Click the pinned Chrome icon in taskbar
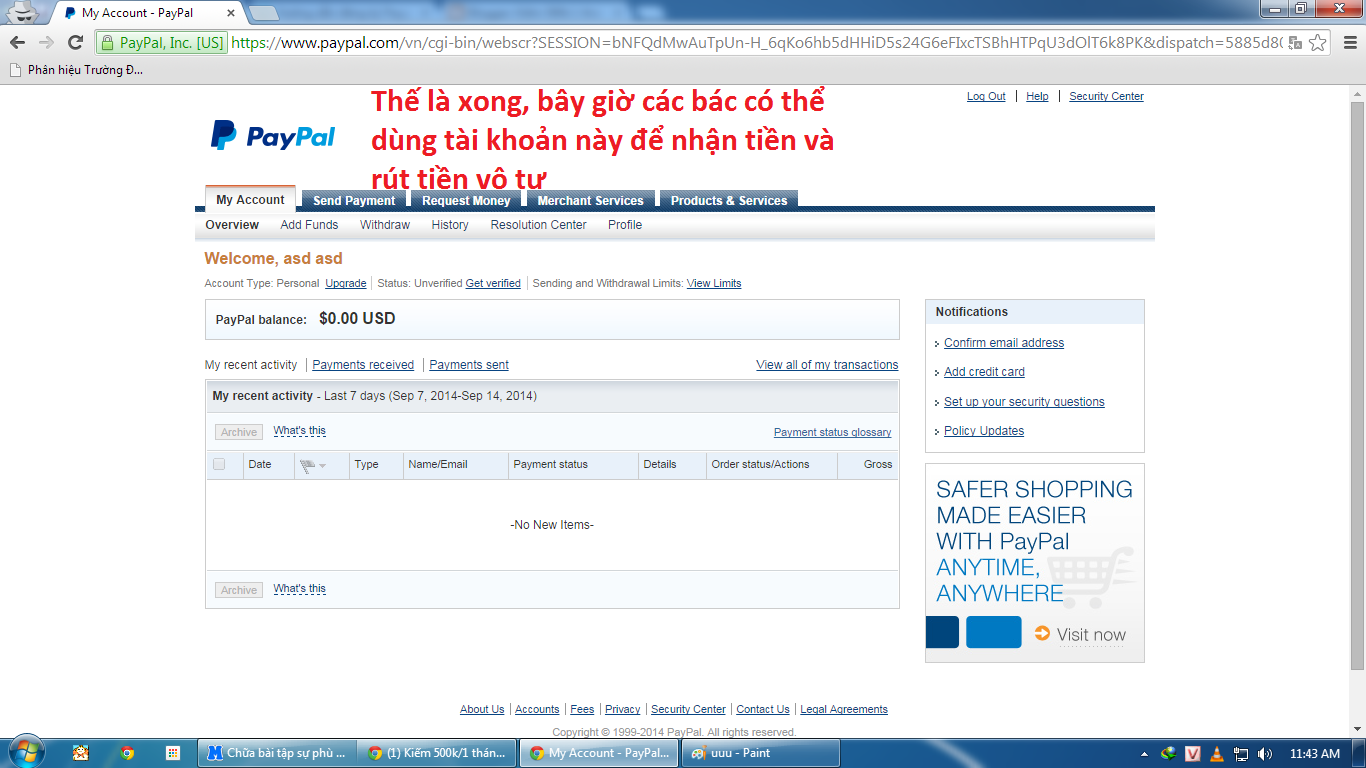The image size is (1366, 768). click(x=127, y=753)
